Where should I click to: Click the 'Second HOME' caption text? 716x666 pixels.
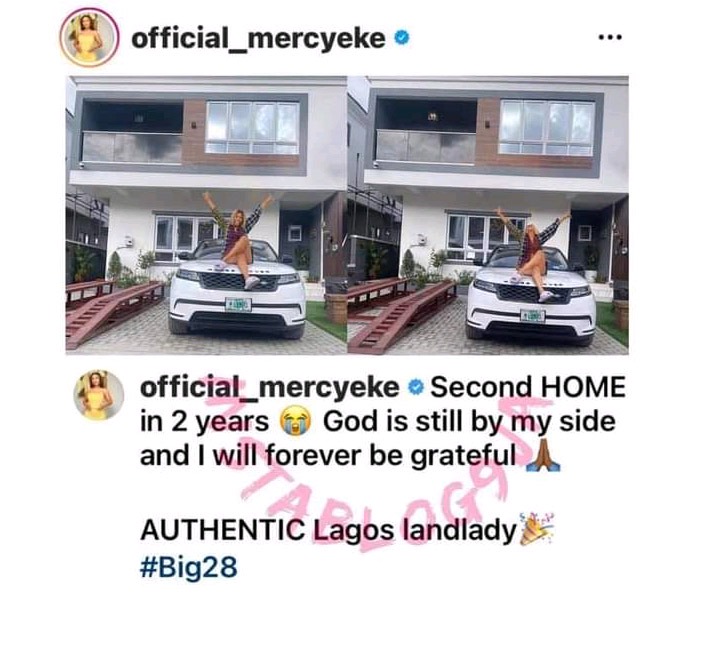tap(528, 387)
